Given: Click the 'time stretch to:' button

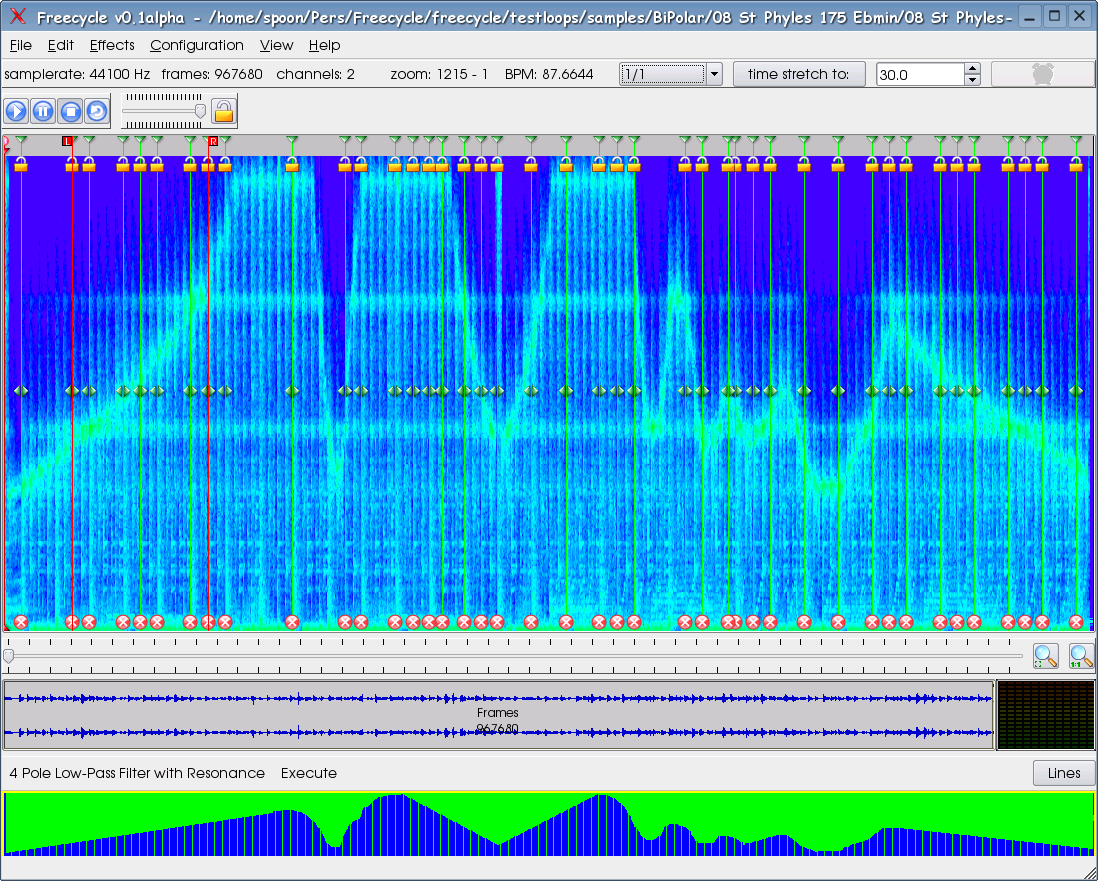Looking at the screenshot, I should (x=798, y=74).
